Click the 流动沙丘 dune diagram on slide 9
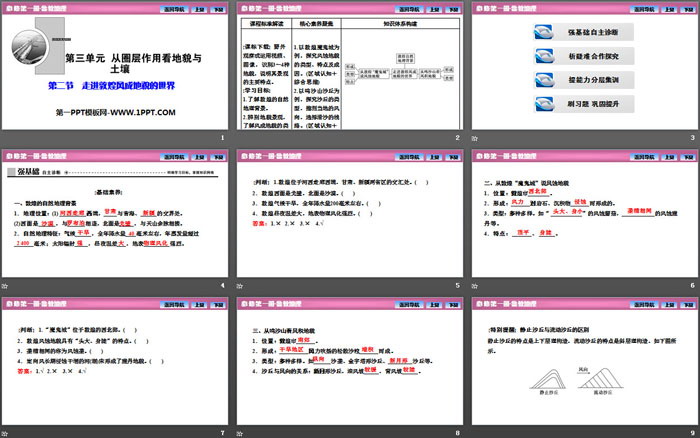The width and height of the screenshot is (700, 438). (601, 379)
